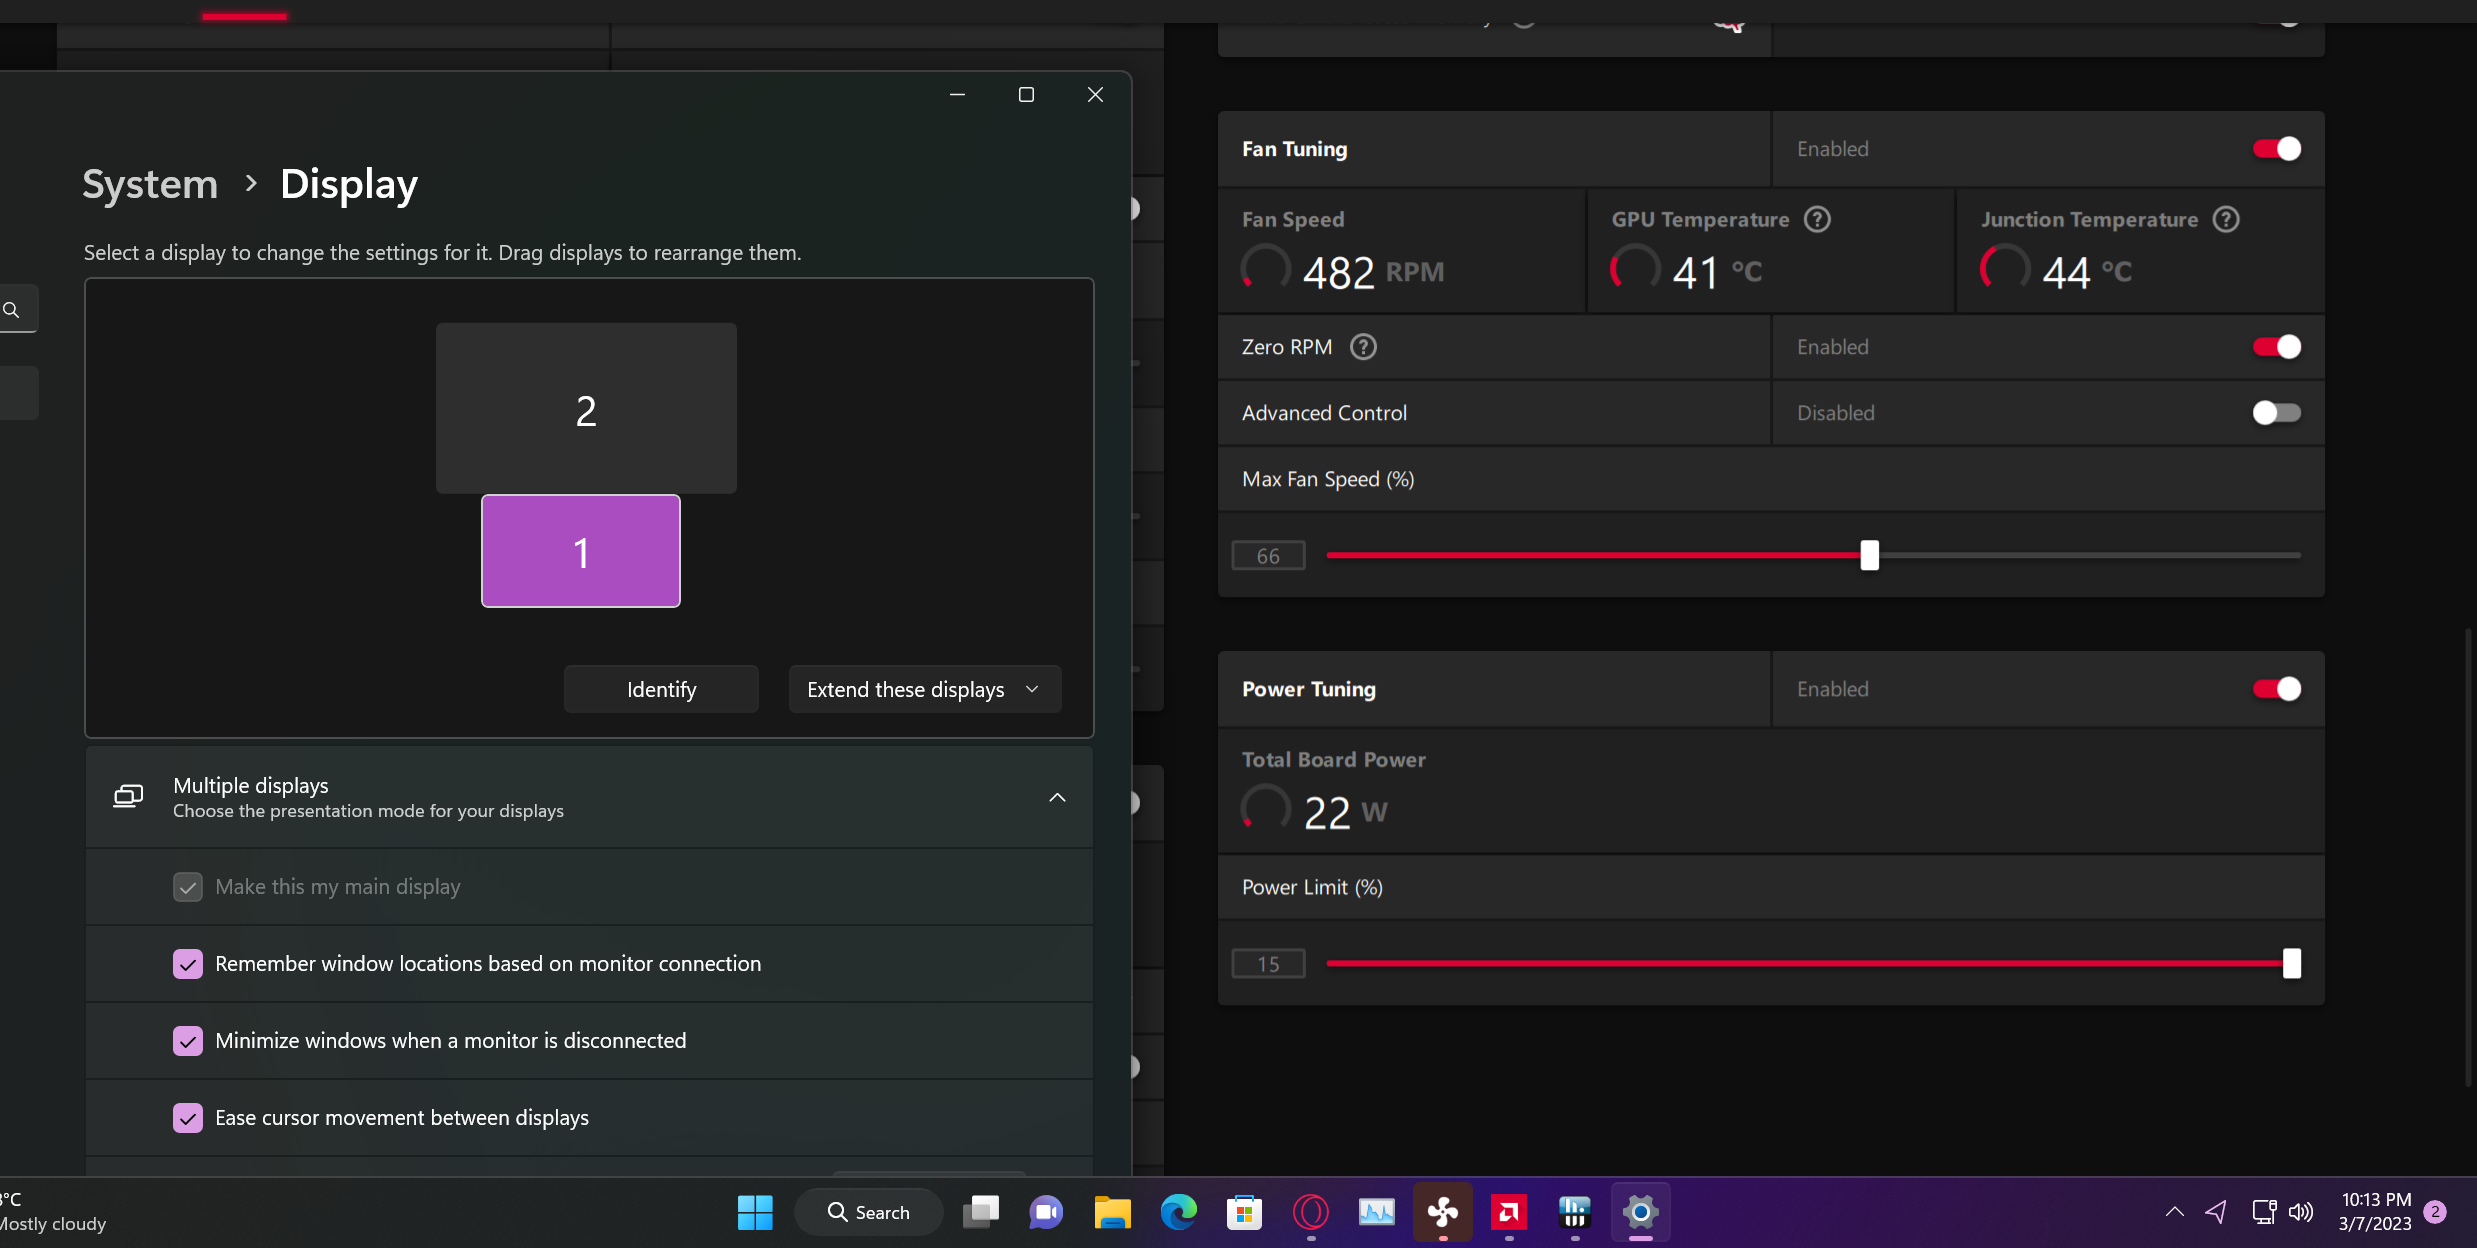This screenshot has height=1248, width=2477.
Task: Click the Junction Temperature help icon
Action: 2226,219
